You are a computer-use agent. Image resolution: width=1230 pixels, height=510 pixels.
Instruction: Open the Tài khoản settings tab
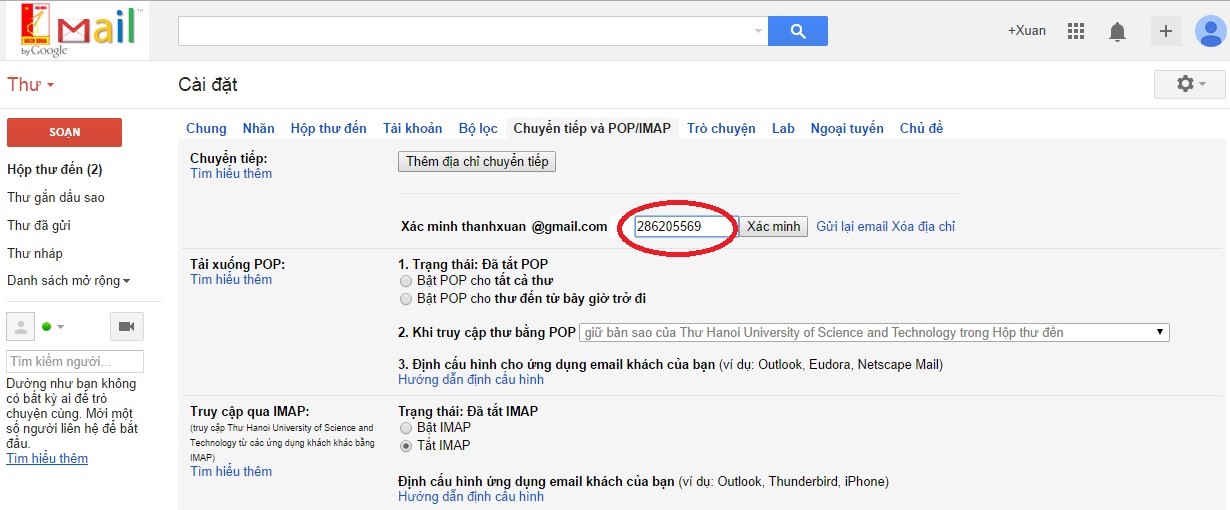click(x=412, y=128)
